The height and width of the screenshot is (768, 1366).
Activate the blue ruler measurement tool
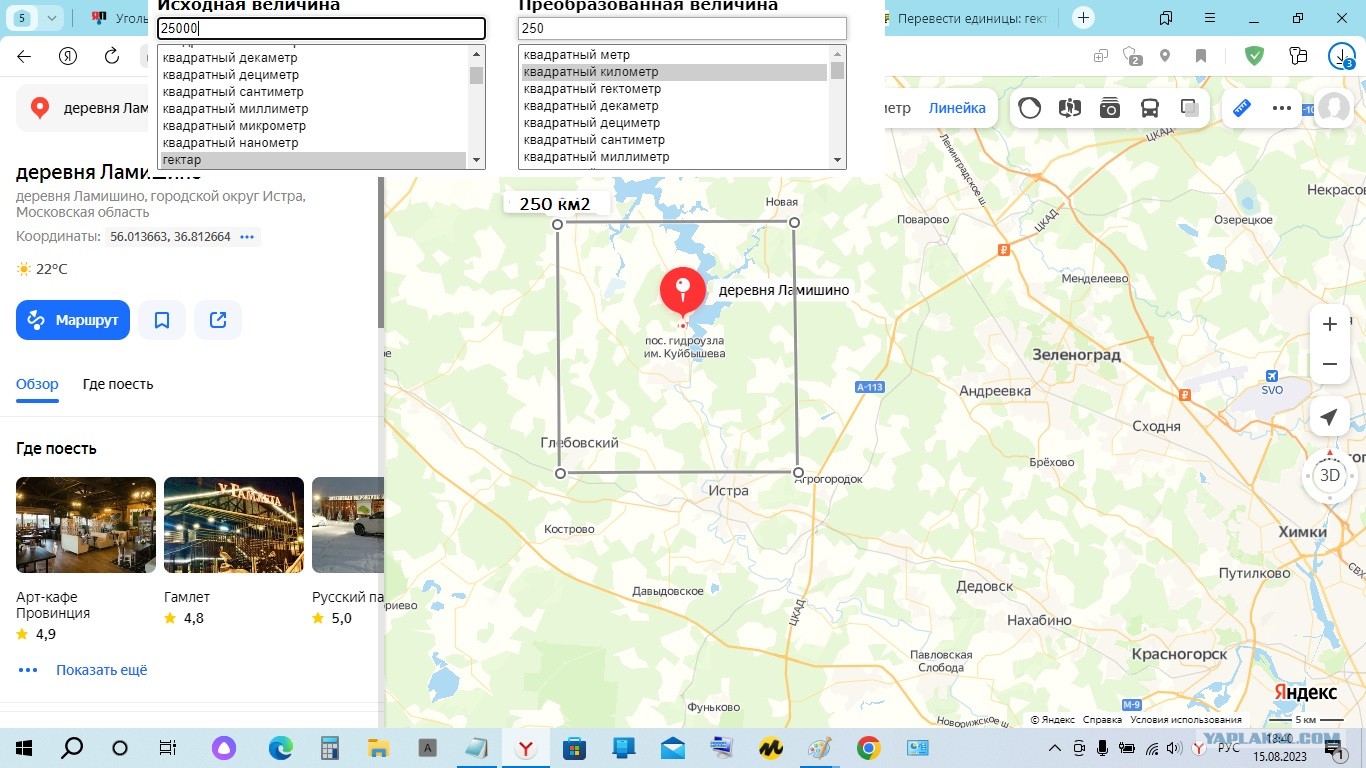(1242, 108)
